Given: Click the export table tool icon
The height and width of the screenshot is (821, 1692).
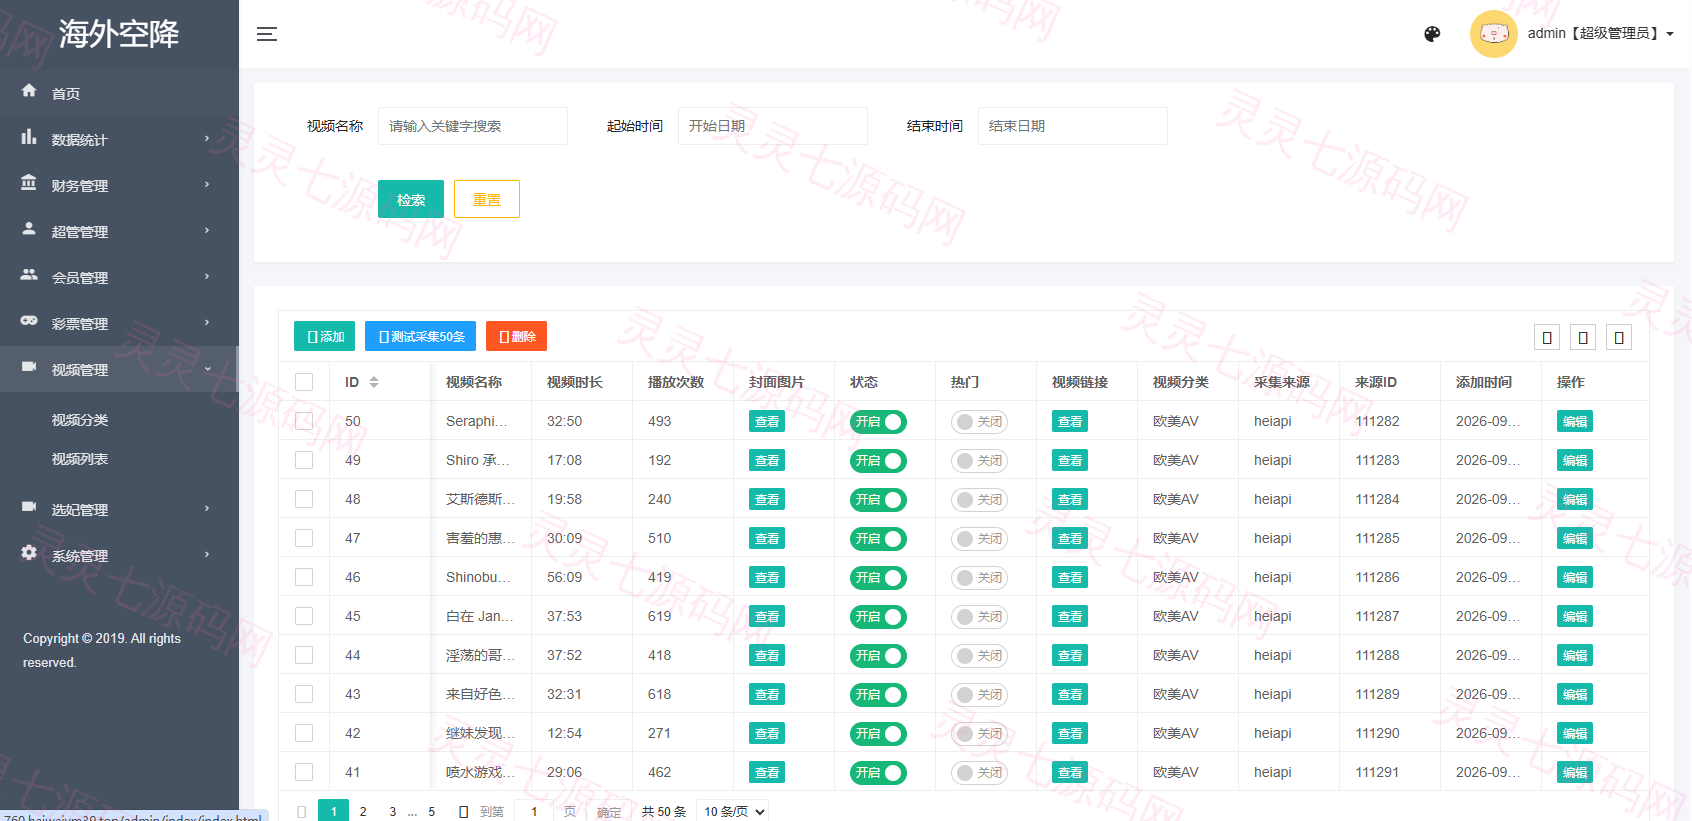Looking at the screenshot, I should (1583, 337).
